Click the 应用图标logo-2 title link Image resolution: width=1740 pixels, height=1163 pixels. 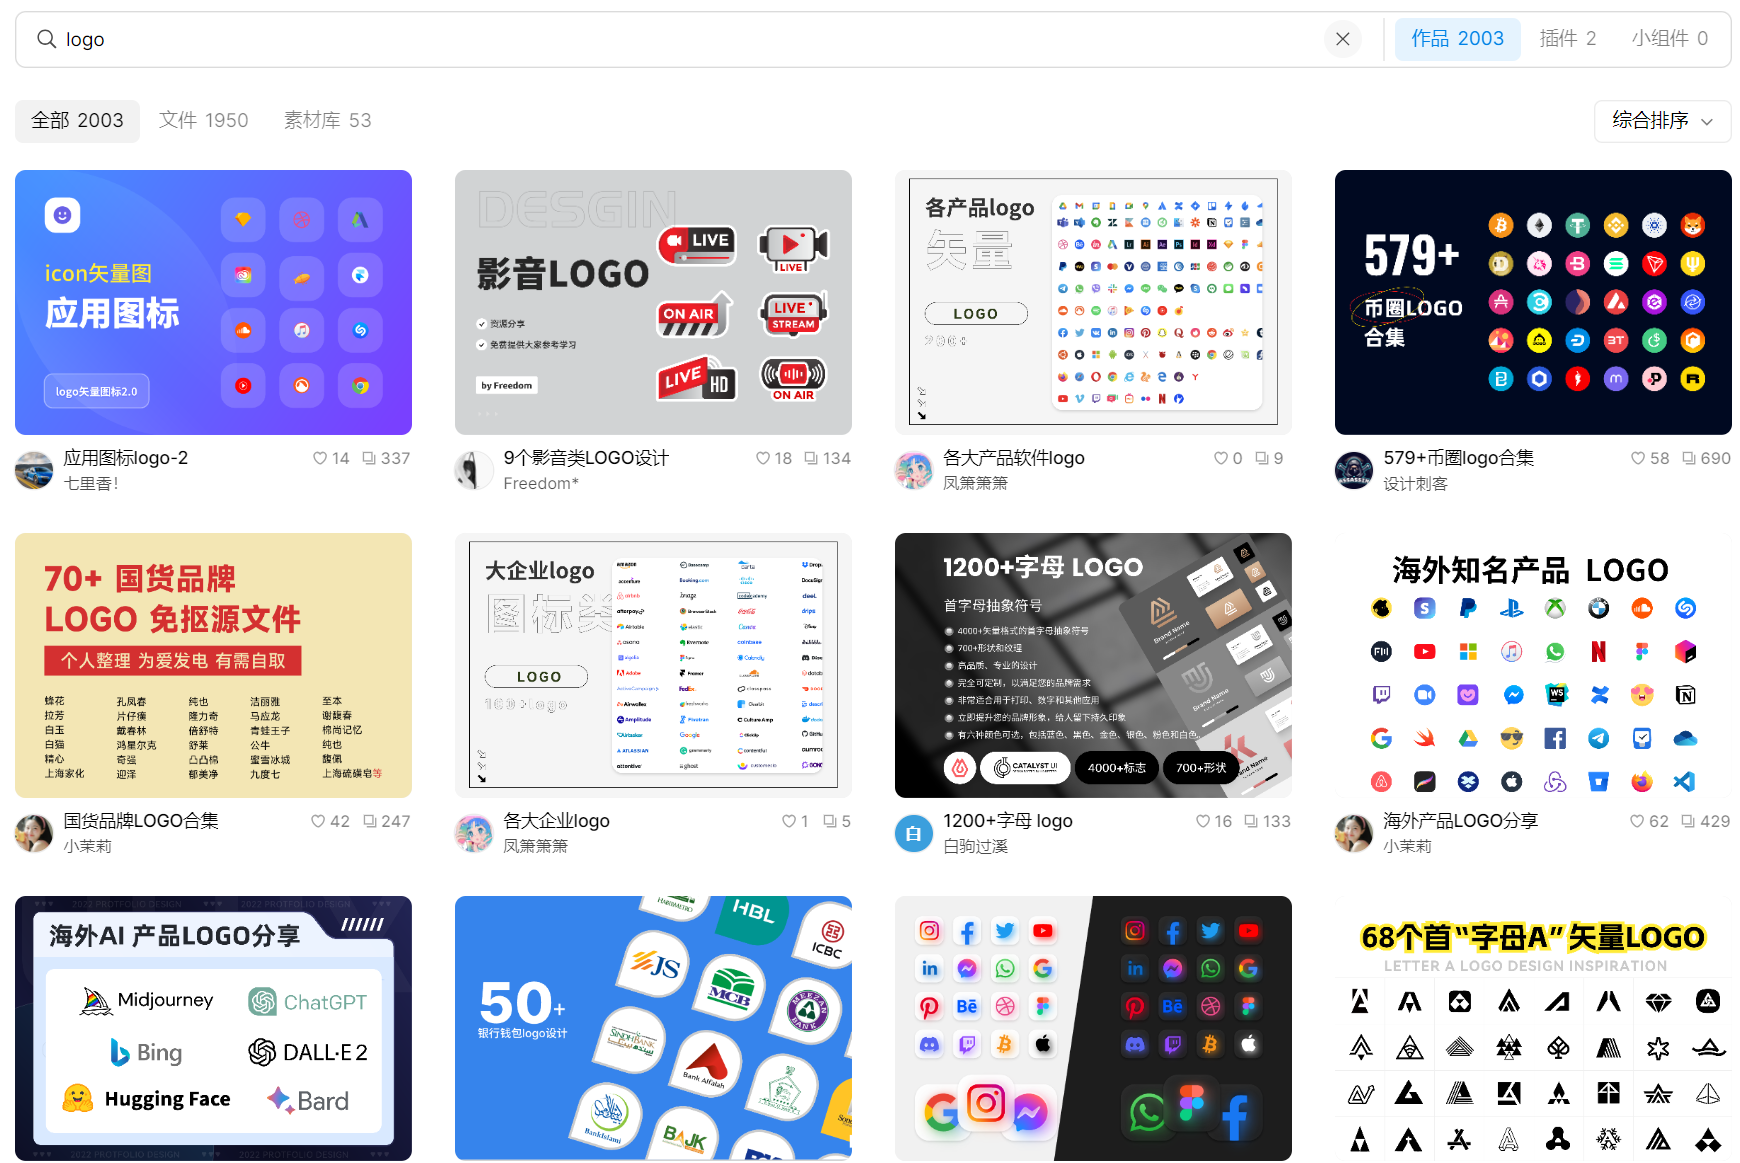(x=126, y=458)
